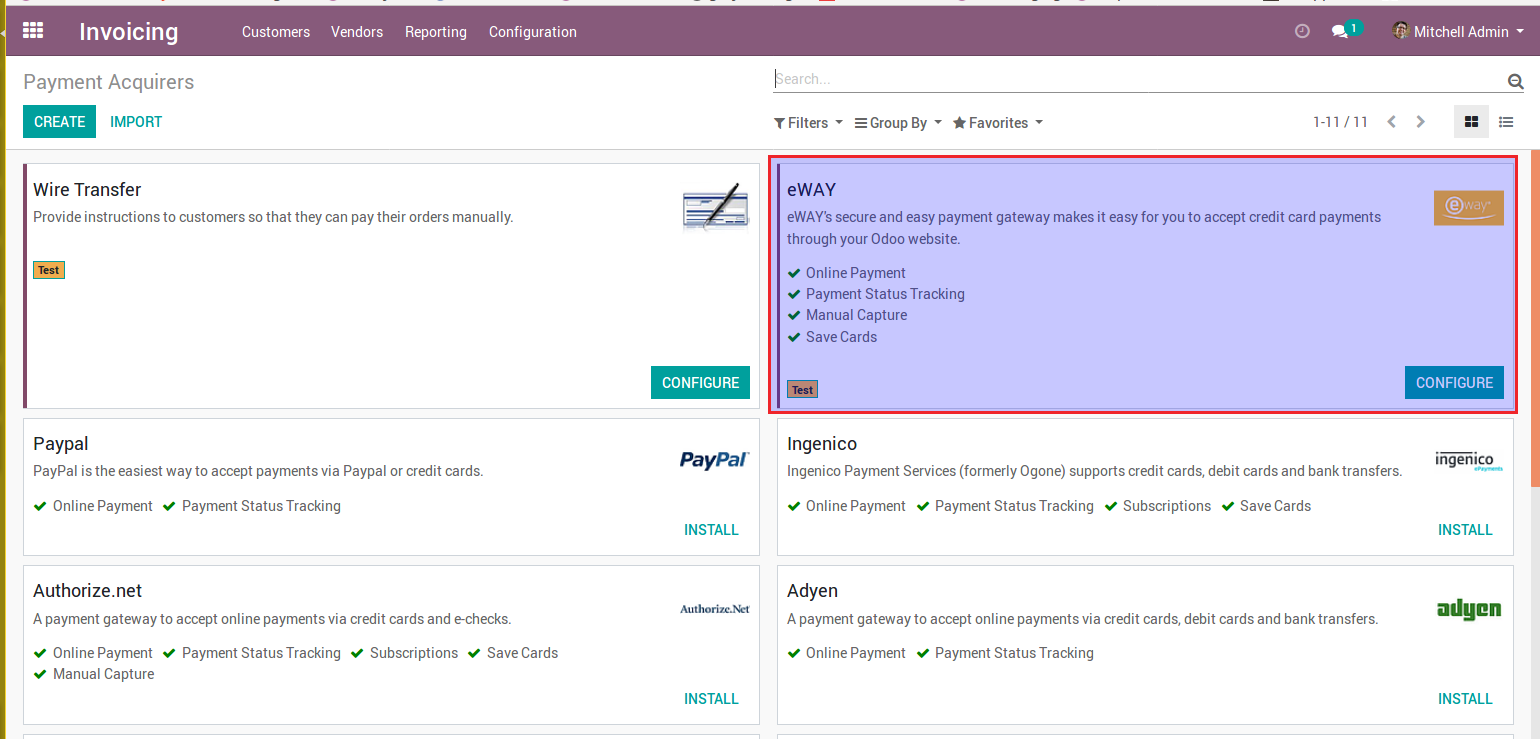
Task: Click Ingenico's Subscriptions feature text
Action: tap(1167, 506)
